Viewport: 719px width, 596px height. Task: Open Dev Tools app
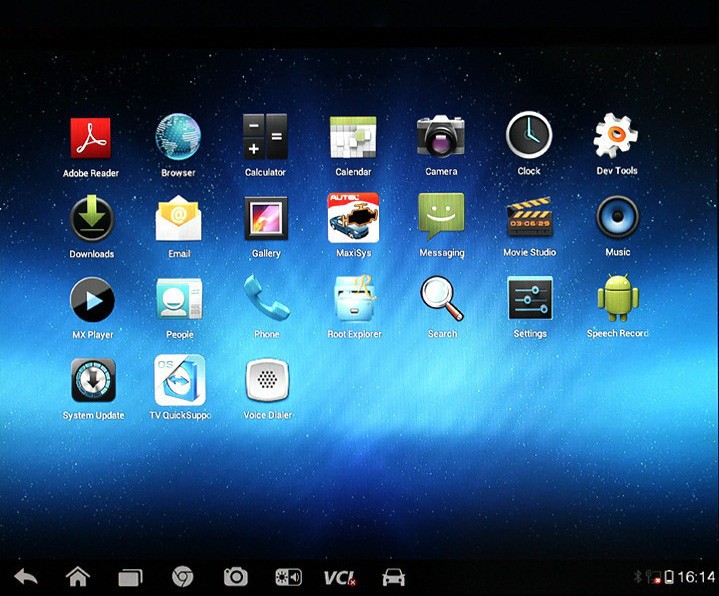pyautogui.click(x=616, y=136)
